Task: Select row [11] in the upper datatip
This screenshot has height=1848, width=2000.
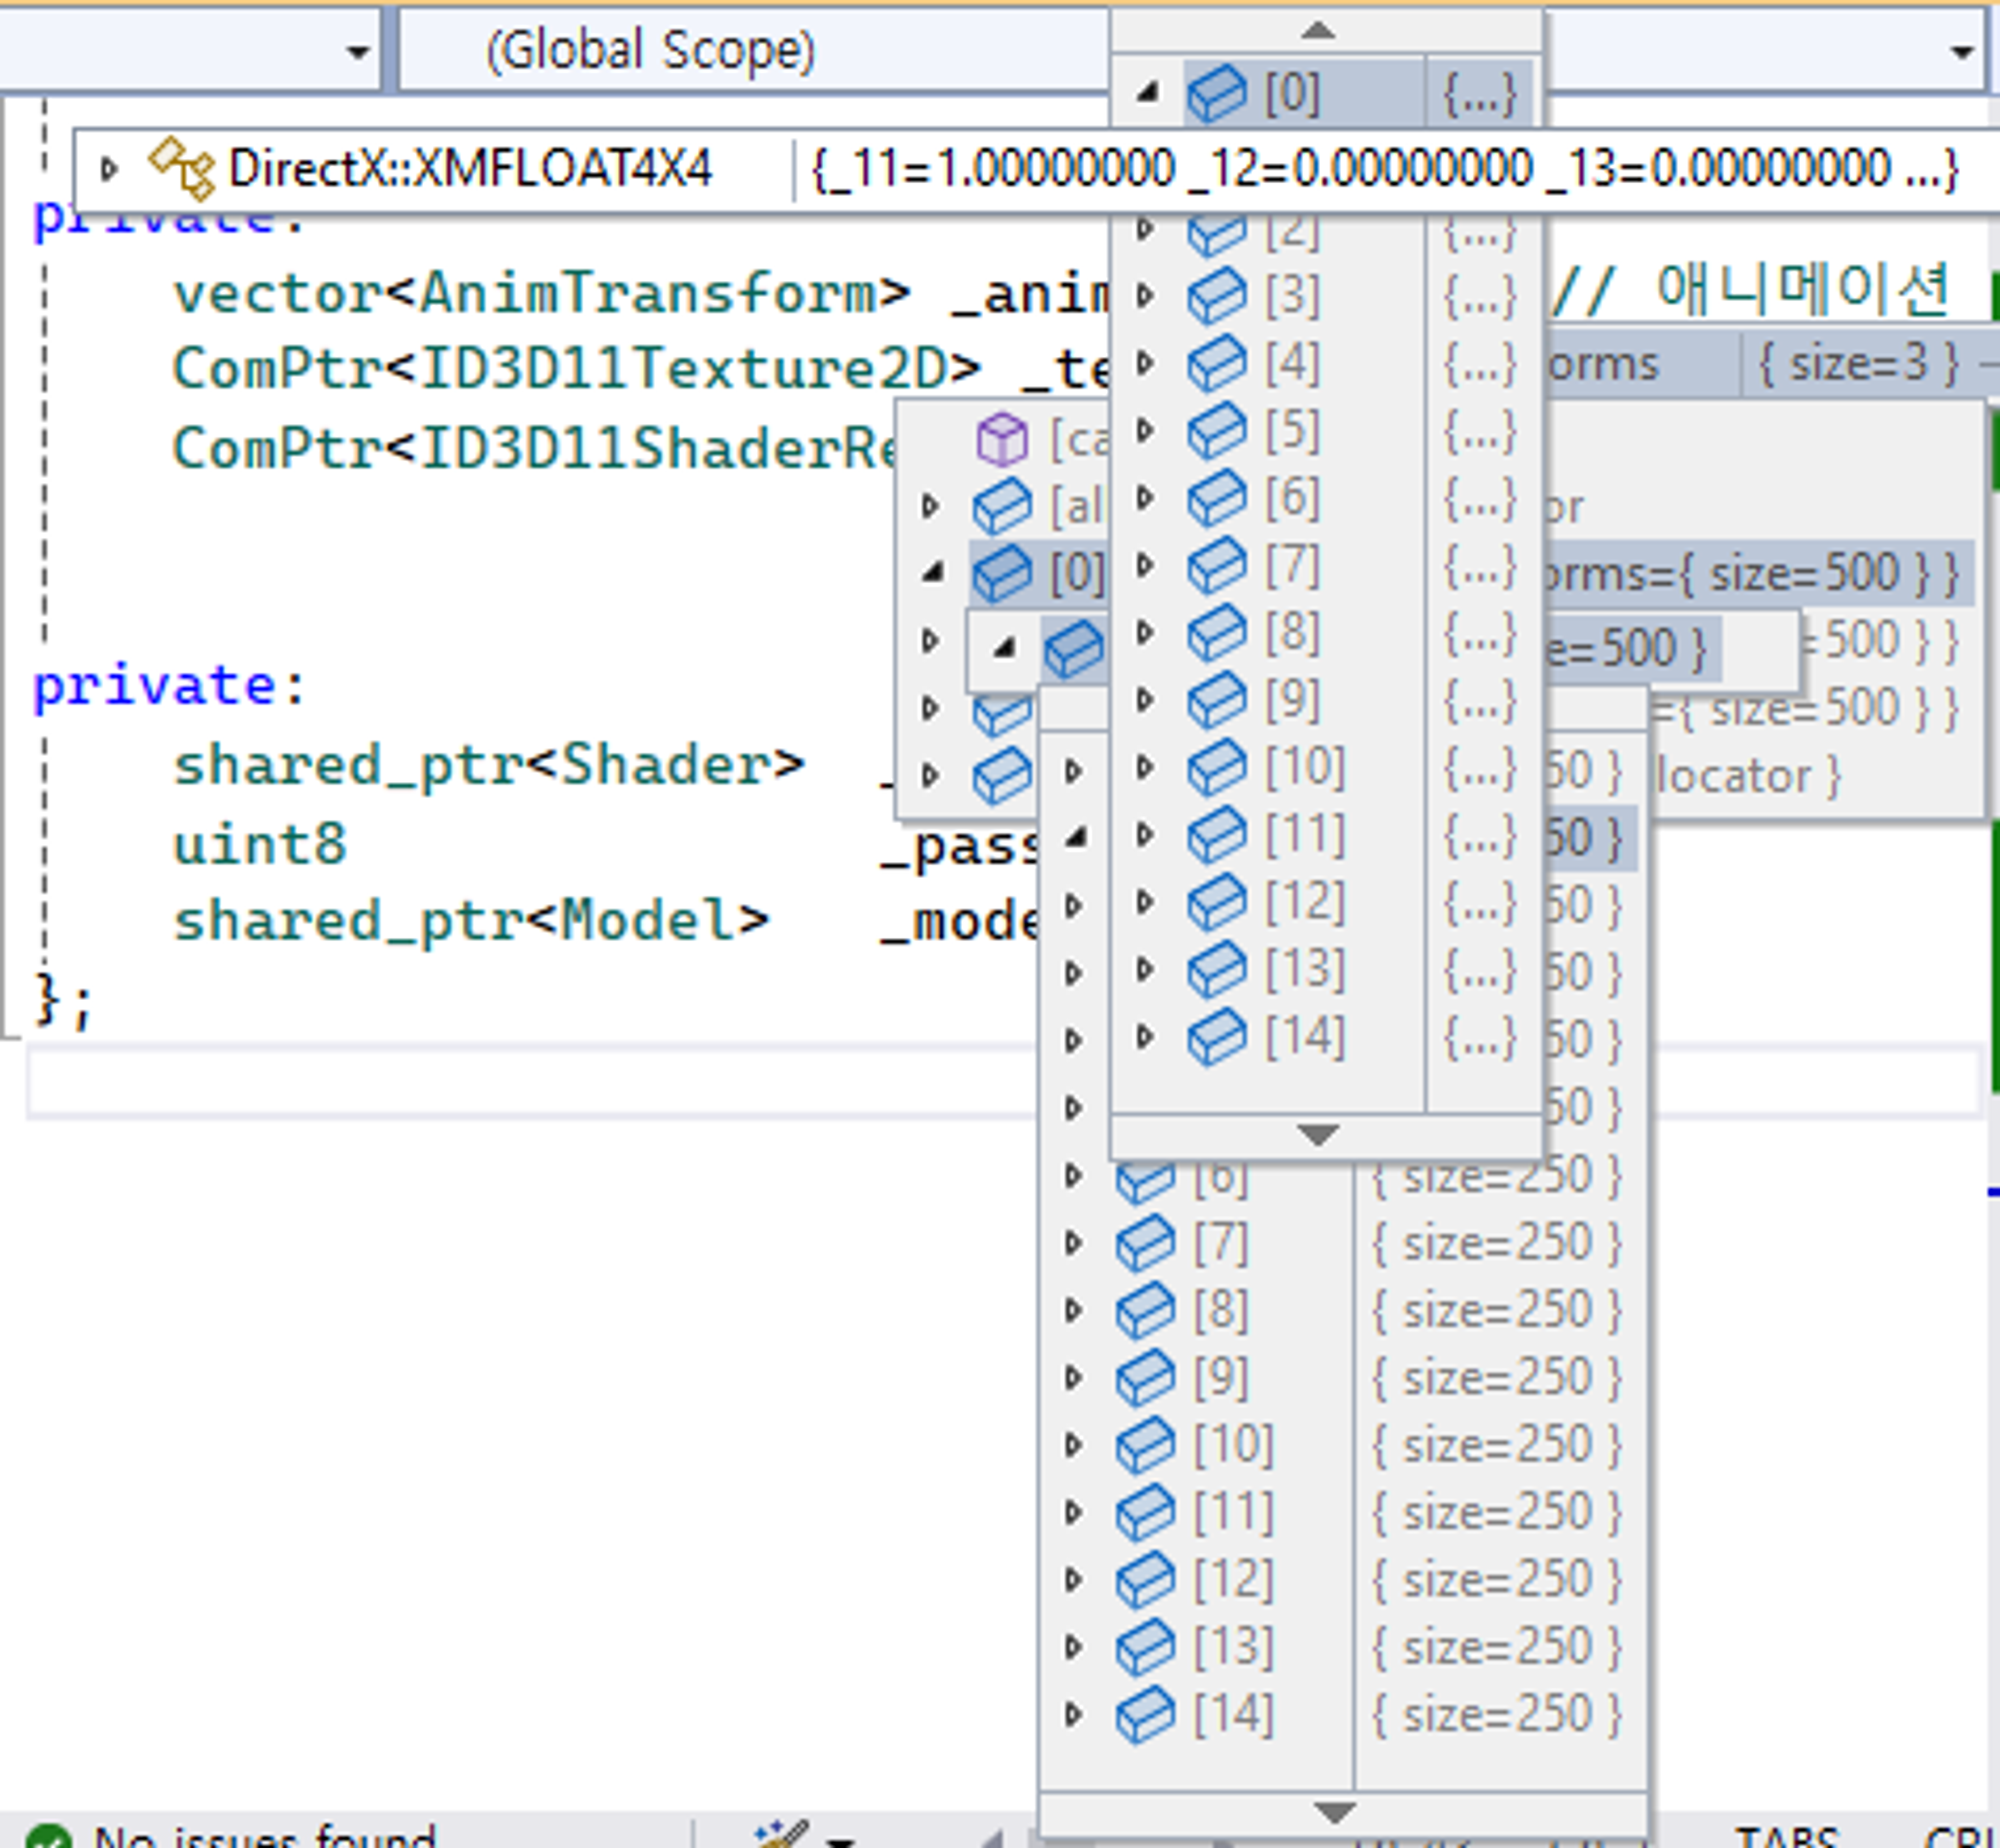Action: click(x=1305, y=835)
